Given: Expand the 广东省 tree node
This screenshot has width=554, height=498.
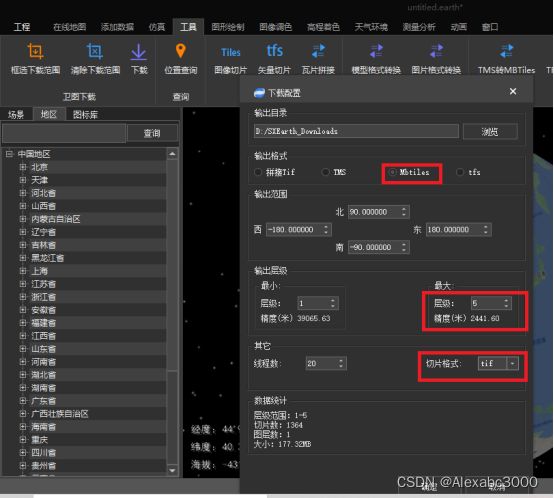Looking at the screenshot, I should tap(23, 401).
